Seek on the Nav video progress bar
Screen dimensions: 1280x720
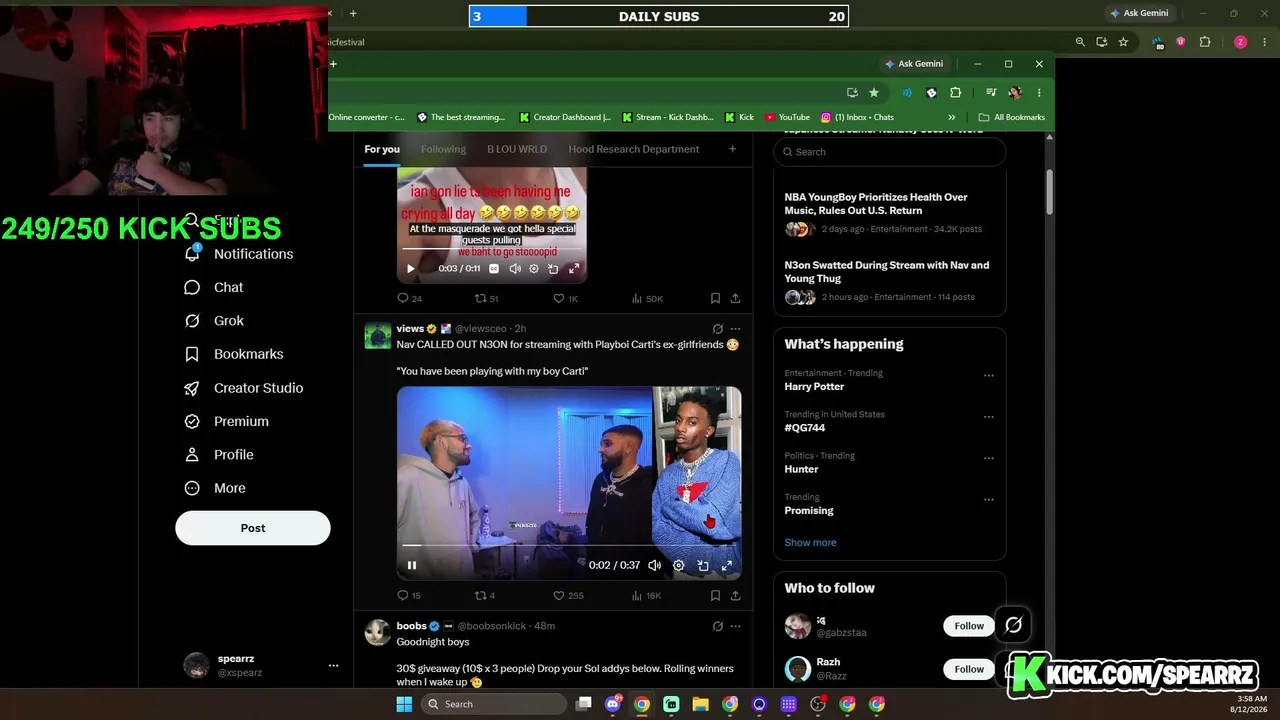568,546
